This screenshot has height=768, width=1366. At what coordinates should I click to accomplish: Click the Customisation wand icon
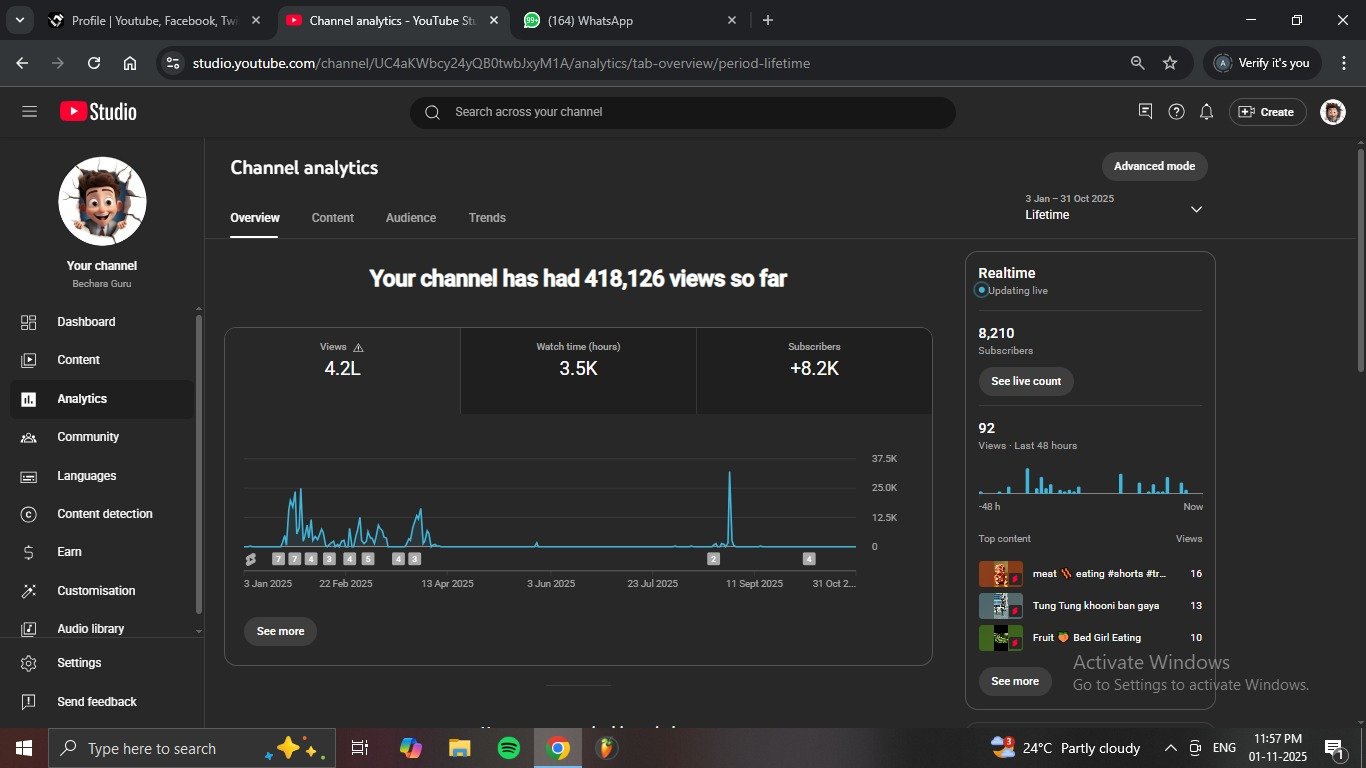click(29, 591)
